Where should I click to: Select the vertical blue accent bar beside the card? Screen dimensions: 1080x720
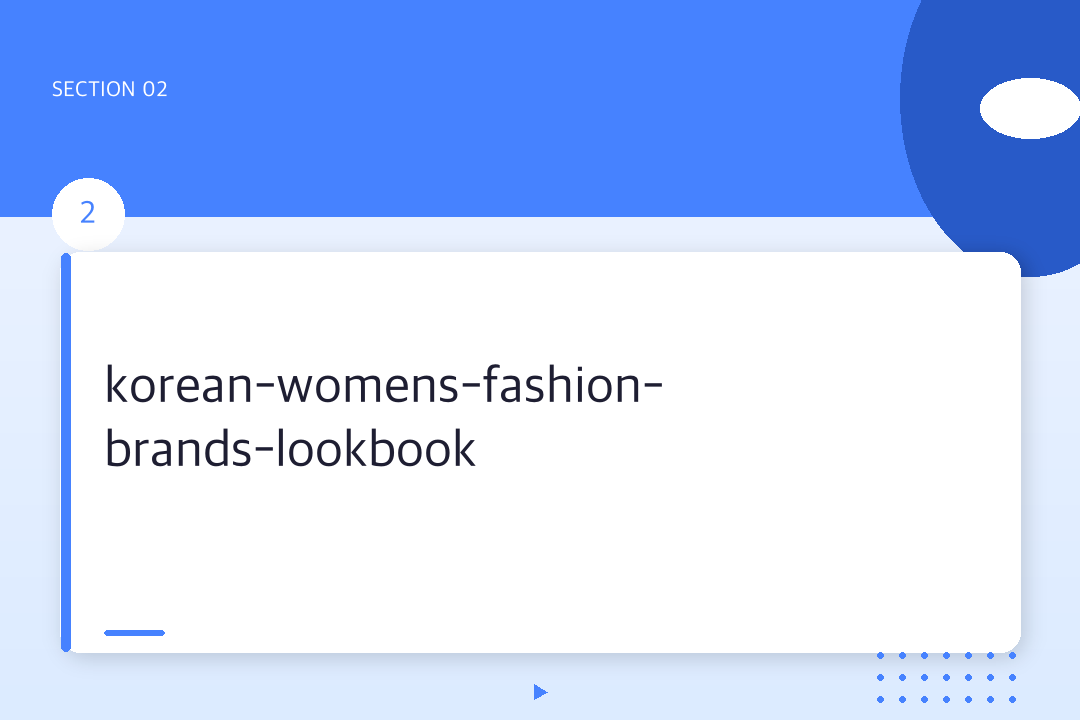click(66, 450)
